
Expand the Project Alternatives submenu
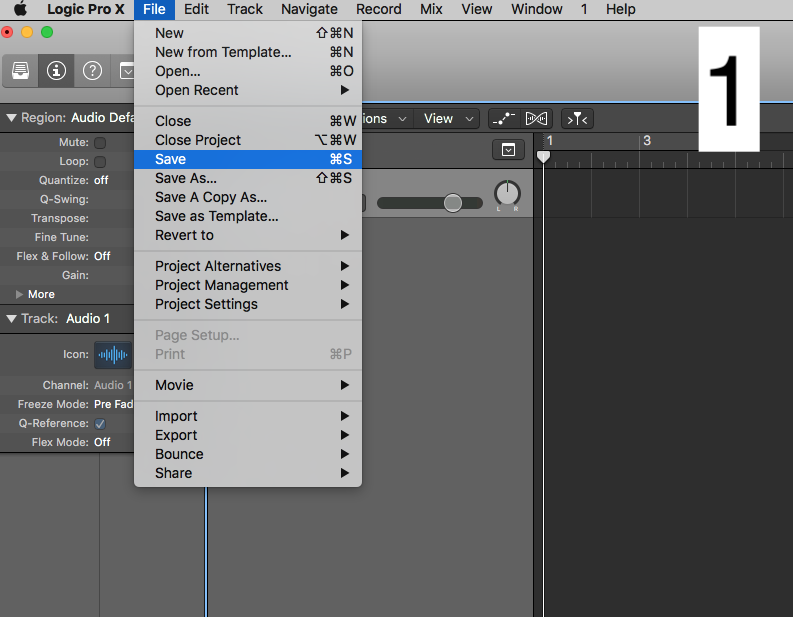click(x=248, y=267)
